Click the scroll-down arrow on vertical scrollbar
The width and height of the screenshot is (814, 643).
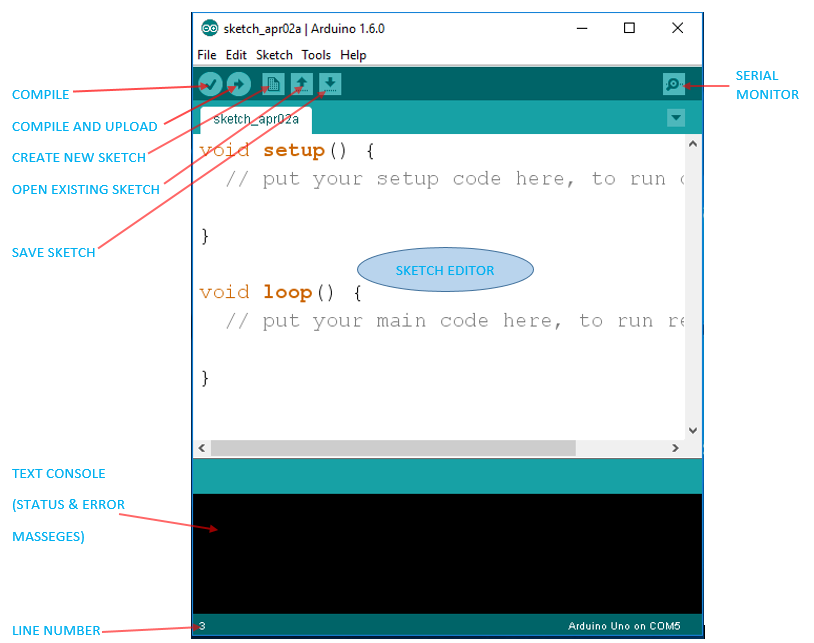coord(692,431)
